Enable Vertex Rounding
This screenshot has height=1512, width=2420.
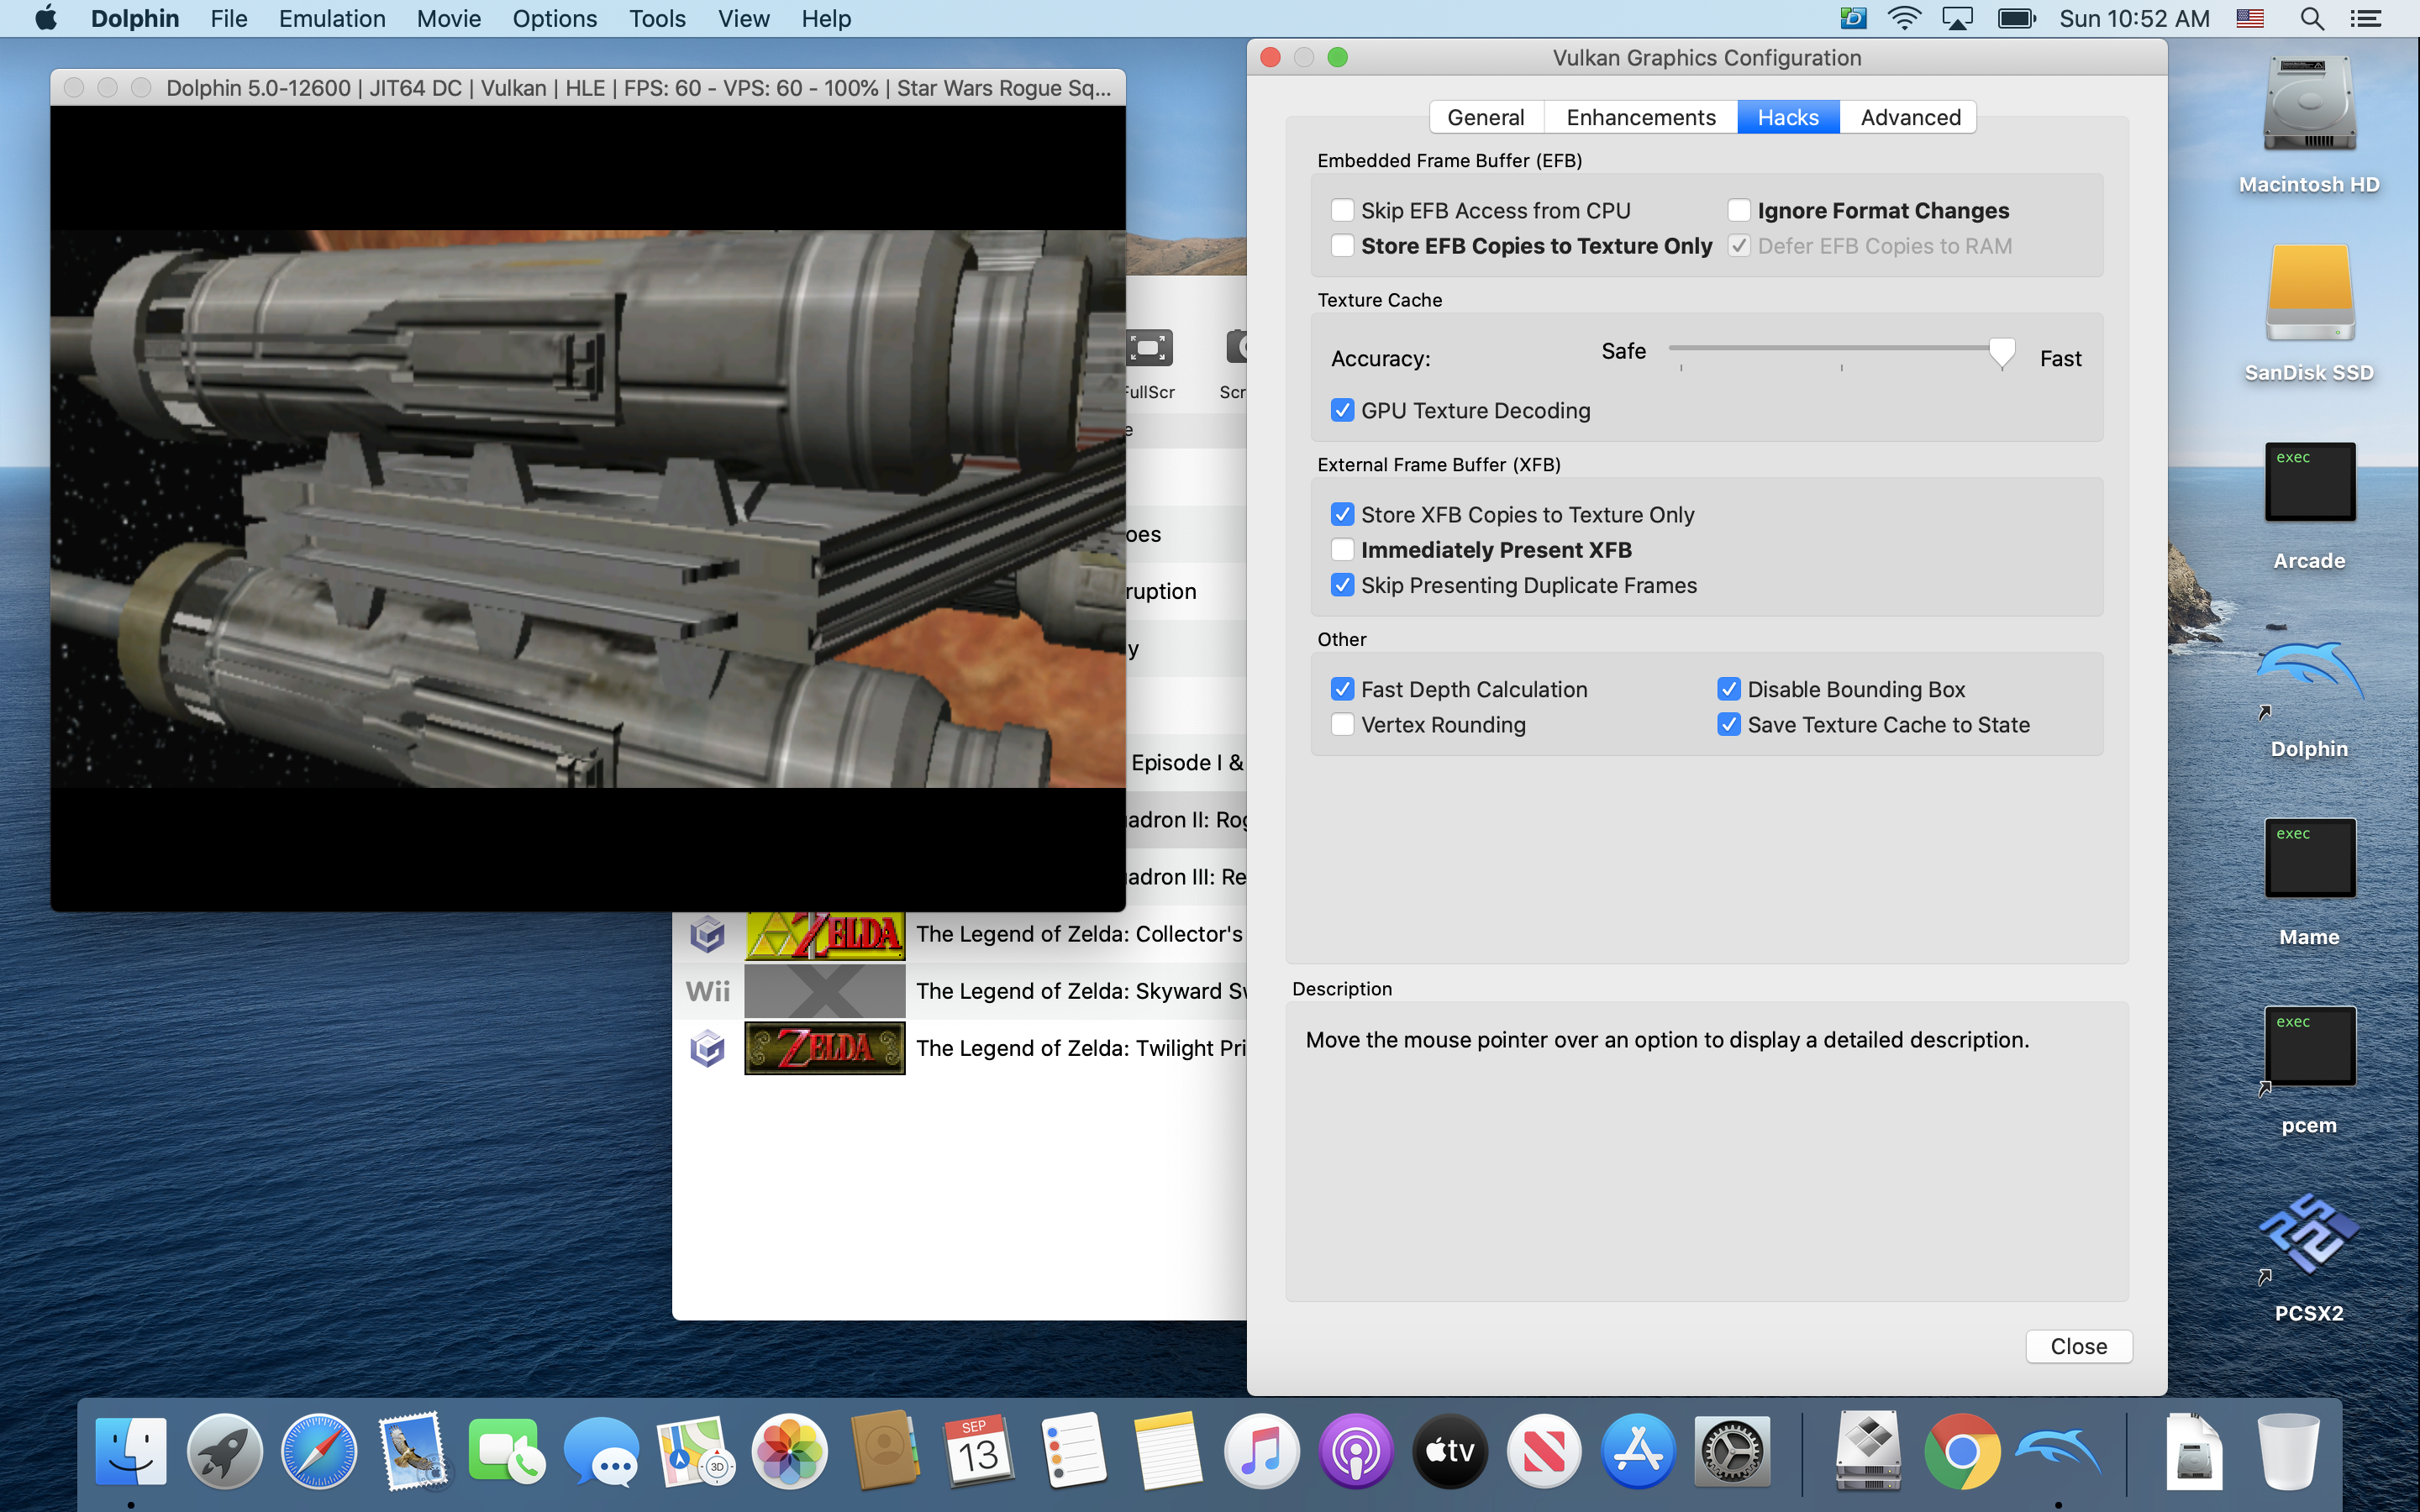tap(1343, 724)
